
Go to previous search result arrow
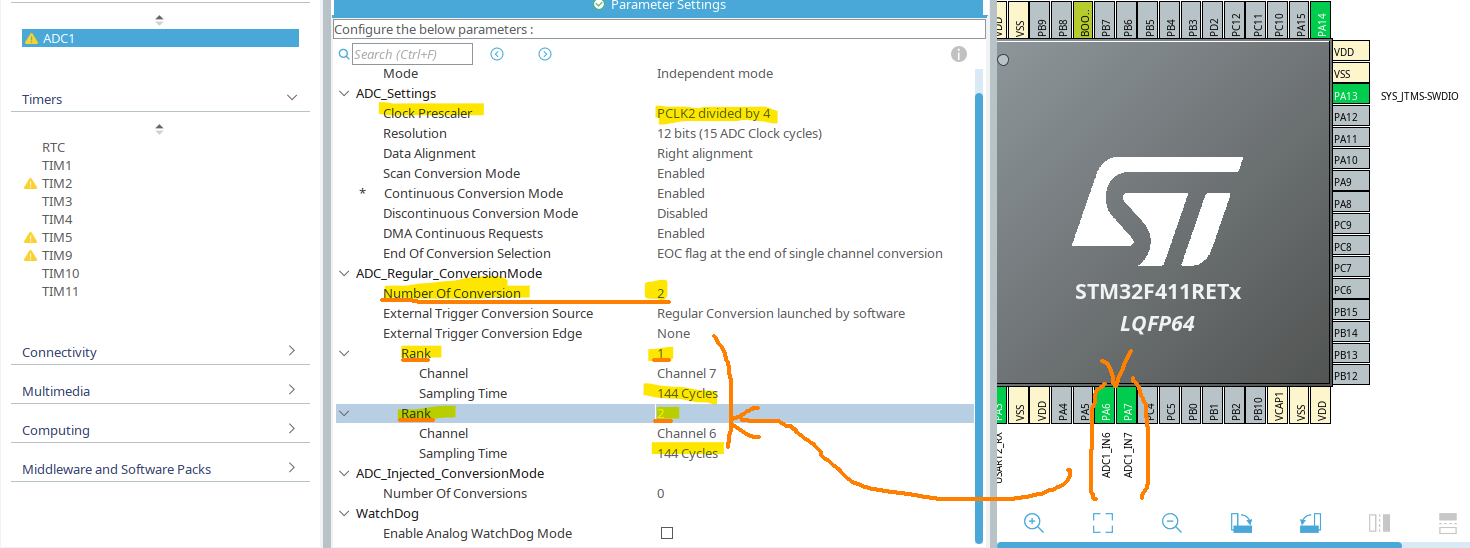[x=497, y=54]
